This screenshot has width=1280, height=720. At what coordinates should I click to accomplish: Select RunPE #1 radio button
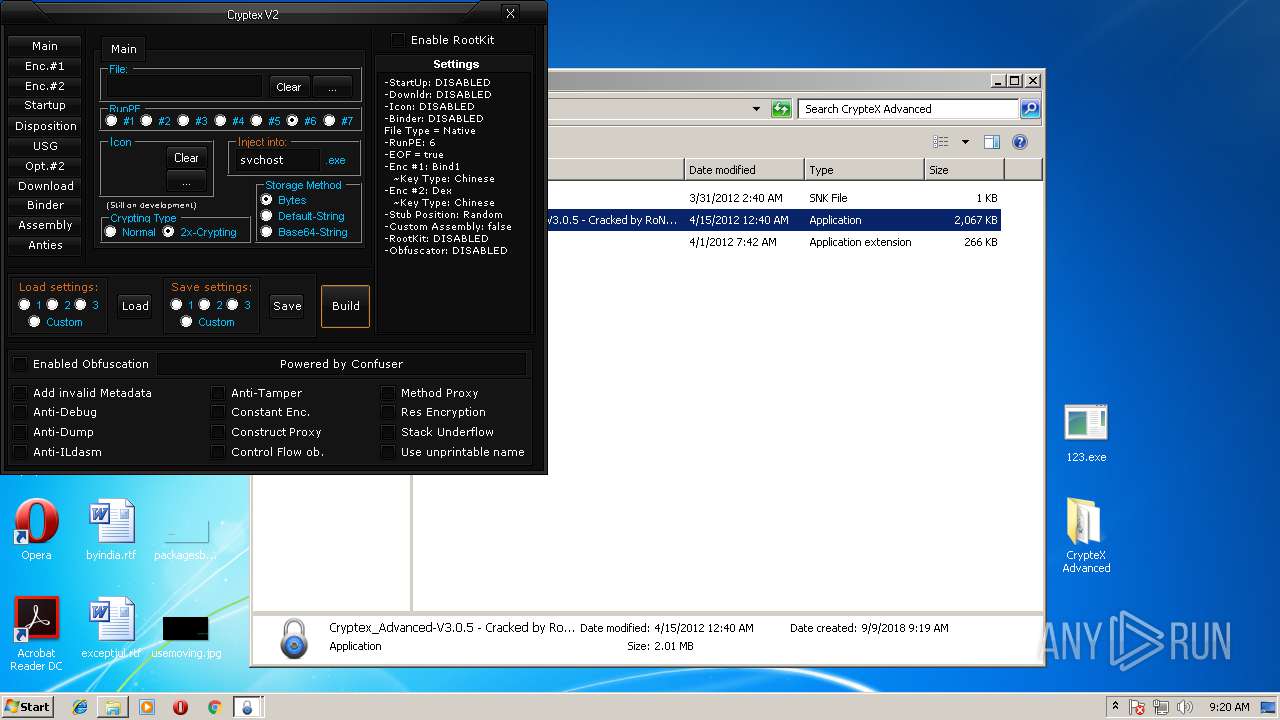coord(111,120)
